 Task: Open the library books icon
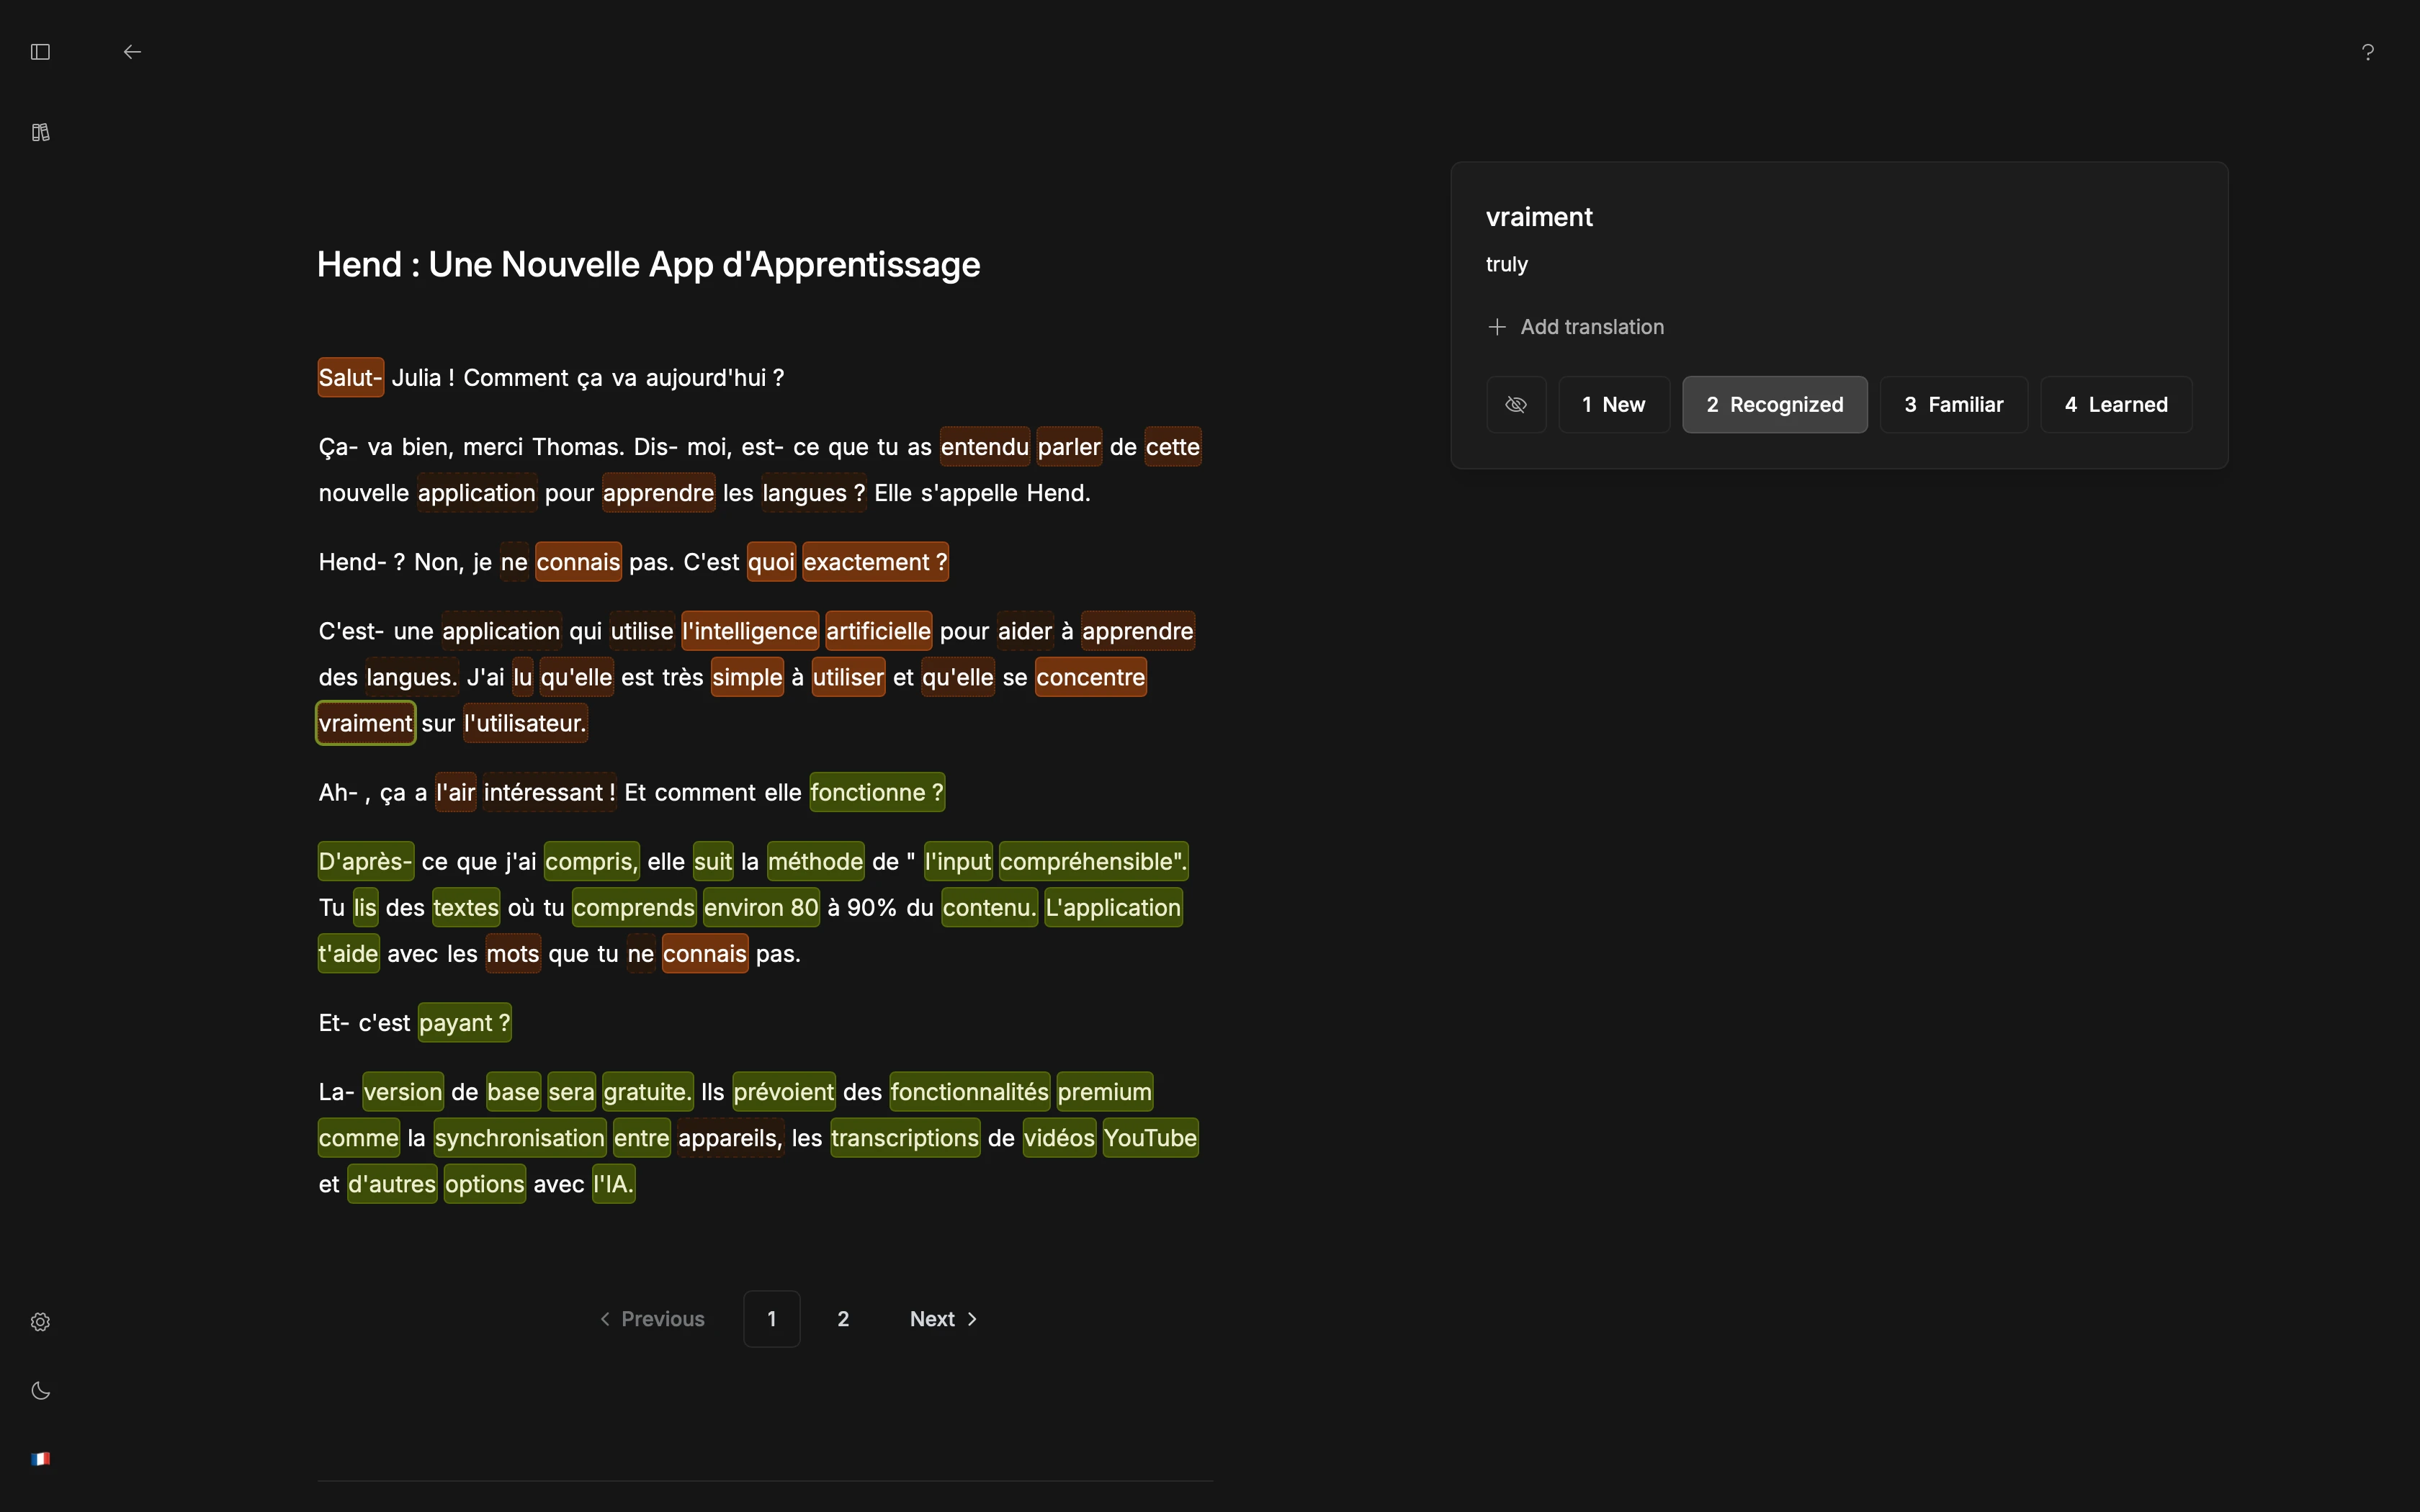(x=40, y=132)
